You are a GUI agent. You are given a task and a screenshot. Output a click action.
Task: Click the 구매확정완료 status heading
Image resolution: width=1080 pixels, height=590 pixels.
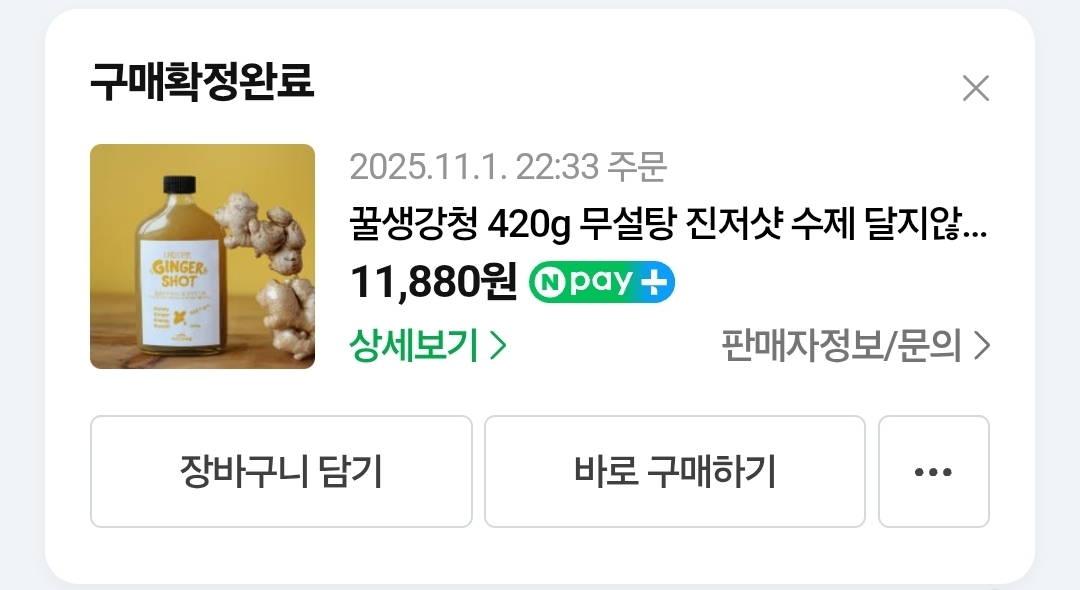pyautogui.click(x=202, y=81)
